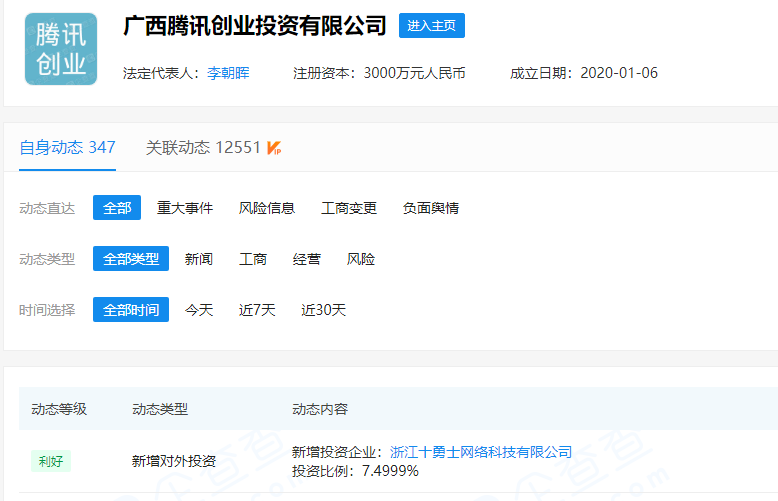
Task: Filter time to 近30天
Action: tap(324, 310)
